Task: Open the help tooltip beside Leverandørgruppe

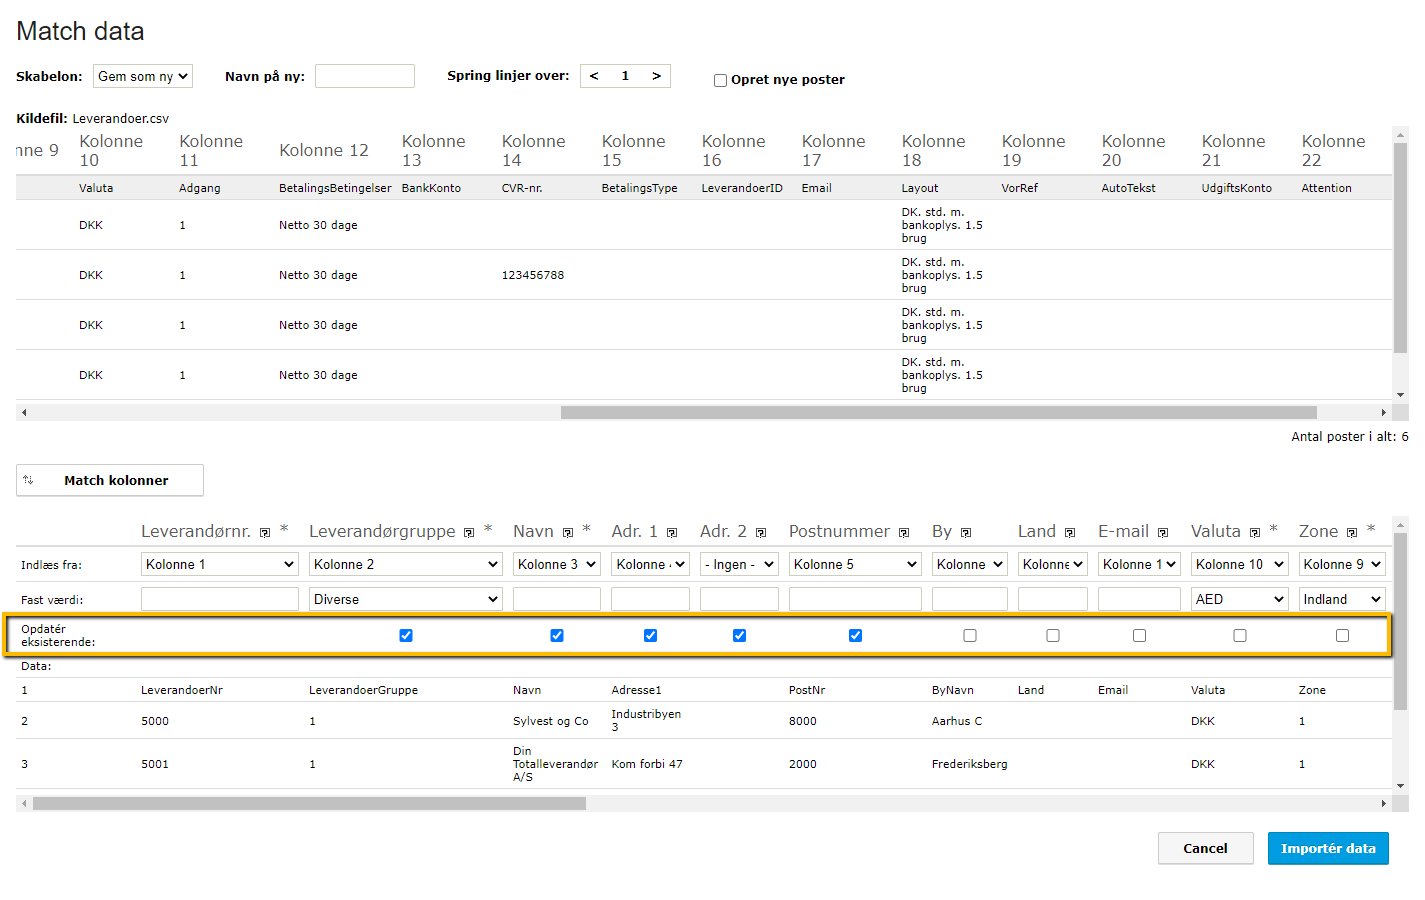Action: point(469,531)
